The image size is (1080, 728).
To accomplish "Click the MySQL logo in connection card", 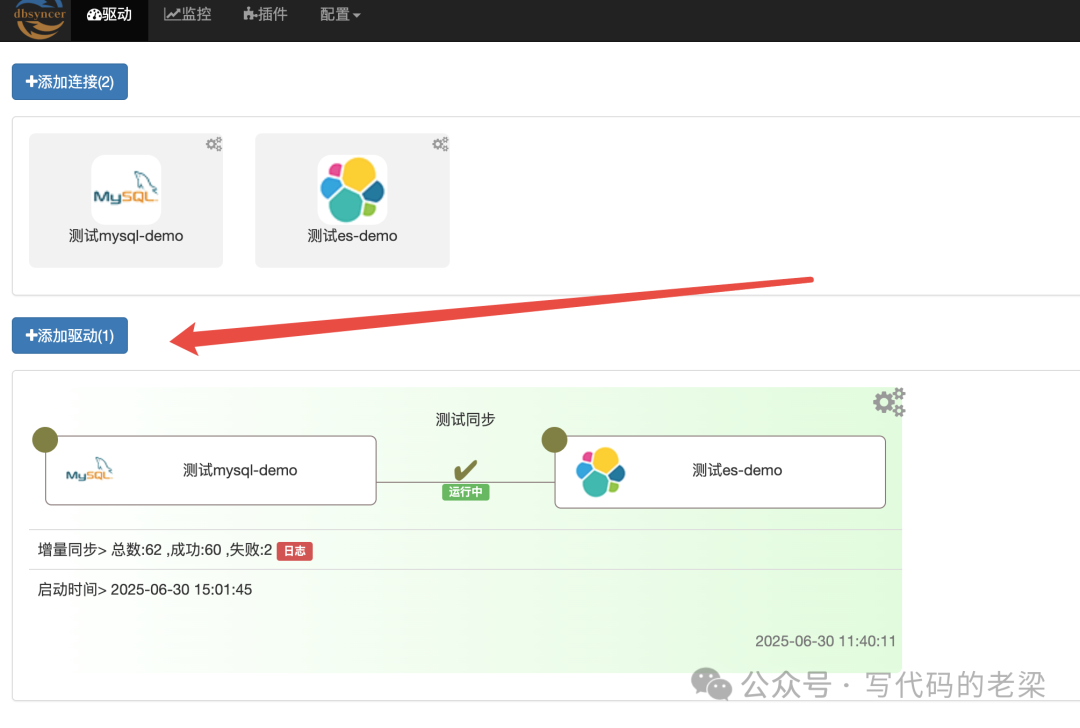I will [126, 190].
